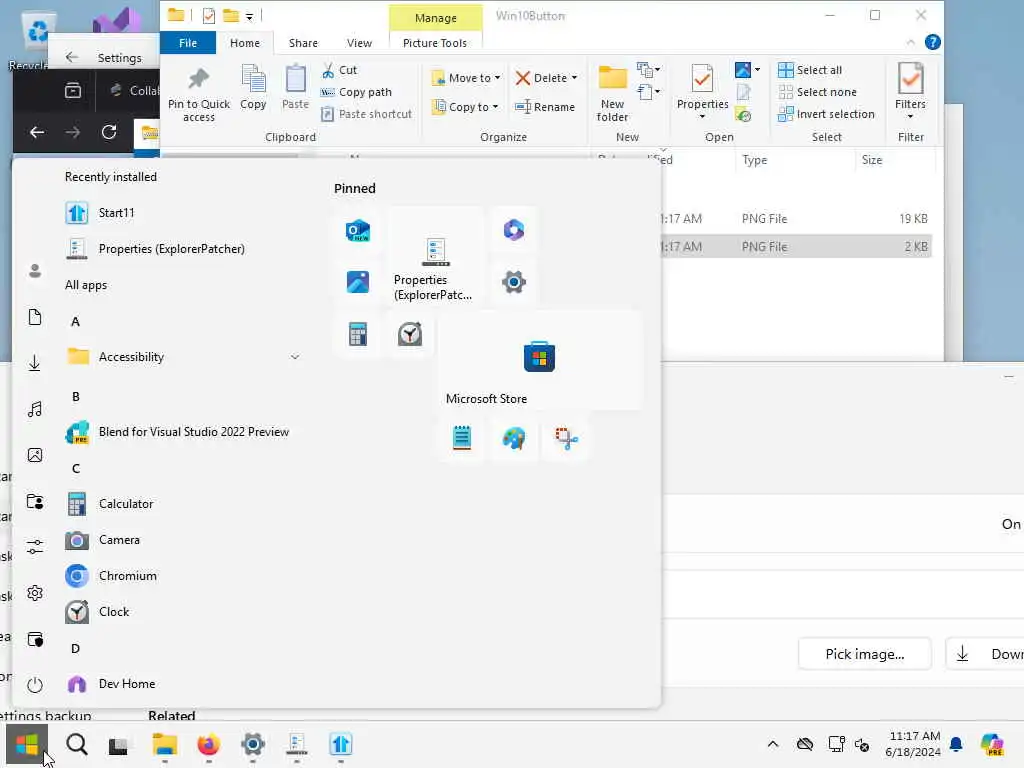Open the Delete dropdown arrow
Screen dimensions: 1024x768
(574, 78)
